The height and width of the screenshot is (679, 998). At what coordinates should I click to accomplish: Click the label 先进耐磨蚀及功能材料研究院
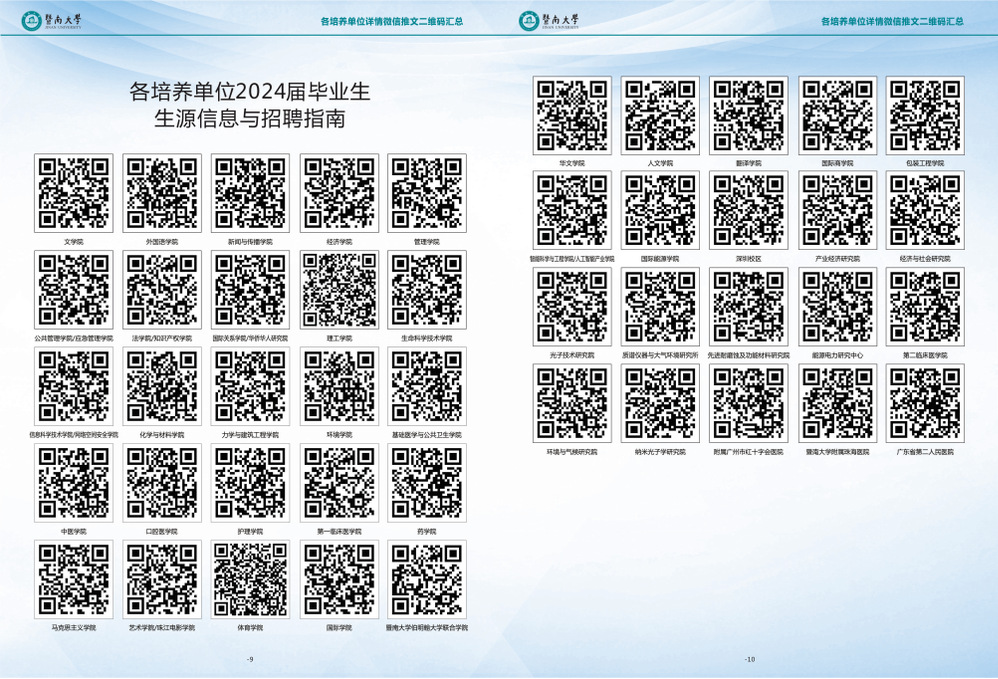point(748,356)
